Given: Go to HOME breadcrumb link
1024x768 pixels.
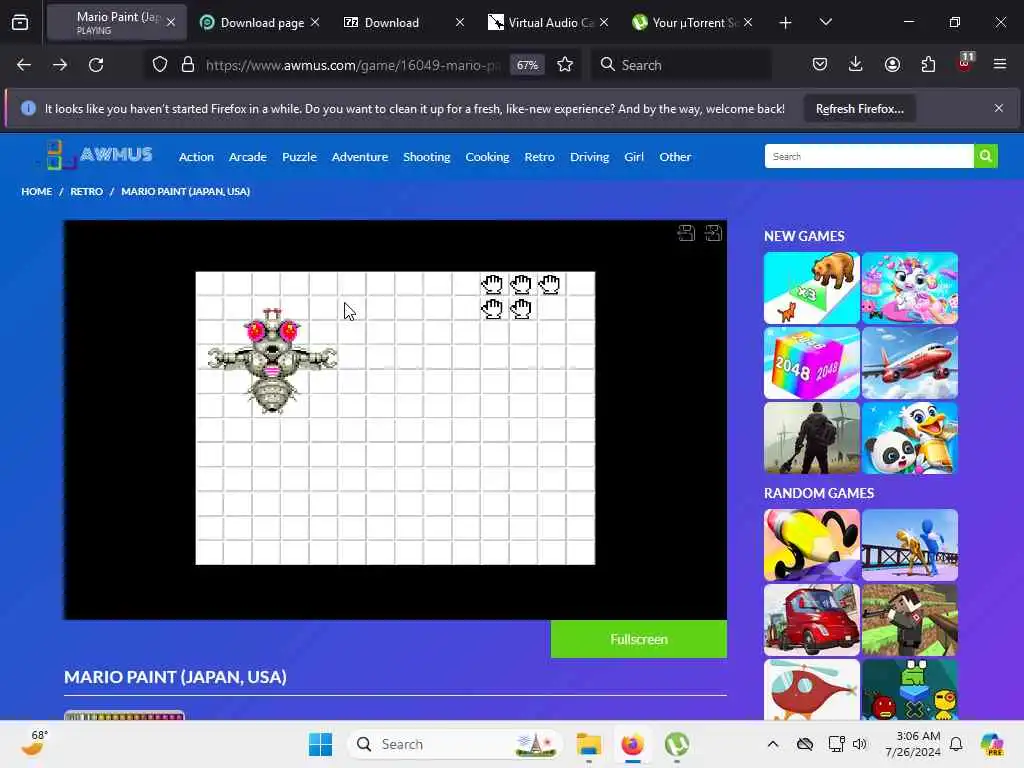Looking at the screenshot, I should pyautogui.click(x=37, y=191).
